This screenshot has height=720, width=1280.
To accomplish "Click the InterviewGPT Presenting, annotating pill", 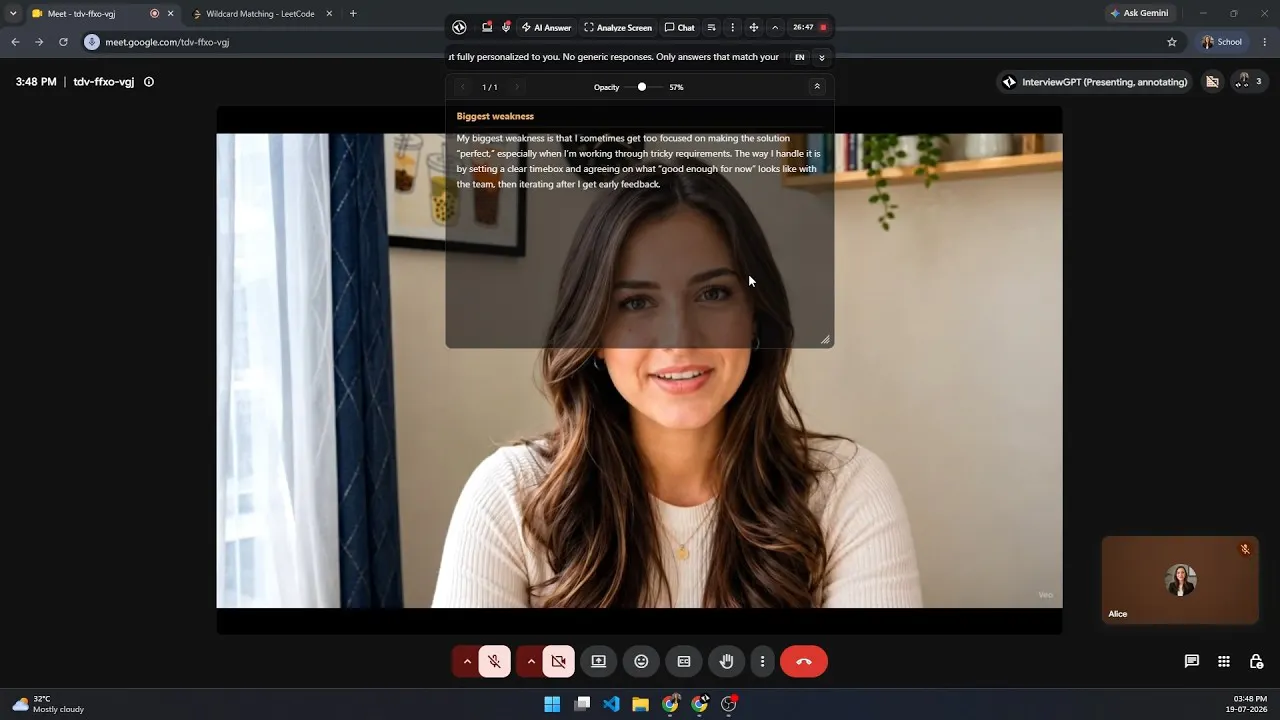I will 1095,82.
